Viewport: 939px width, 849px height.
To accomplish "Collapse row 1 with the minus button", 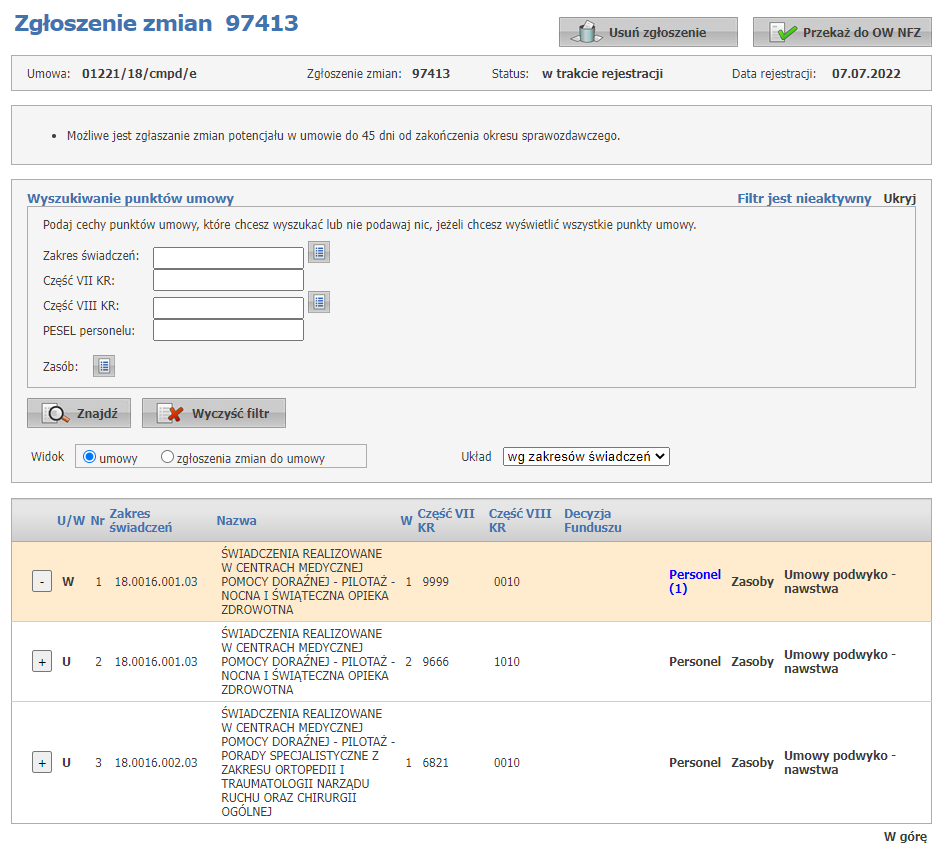I will [x=42, y=581].
